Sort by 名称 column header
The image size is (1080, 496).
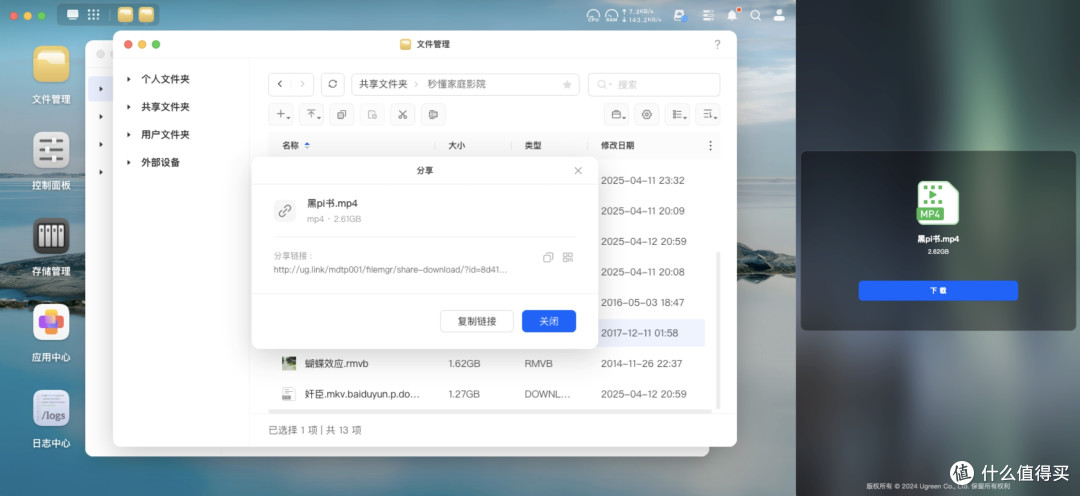(290, 145)
